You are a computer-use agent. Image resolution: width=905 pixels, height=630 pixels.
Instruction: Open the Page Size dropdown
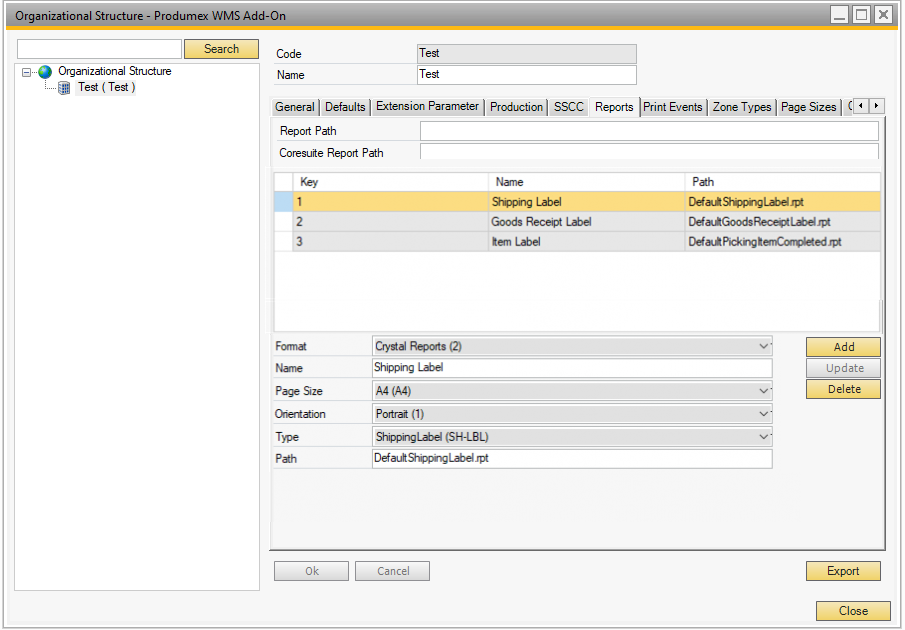pos(765,391)
